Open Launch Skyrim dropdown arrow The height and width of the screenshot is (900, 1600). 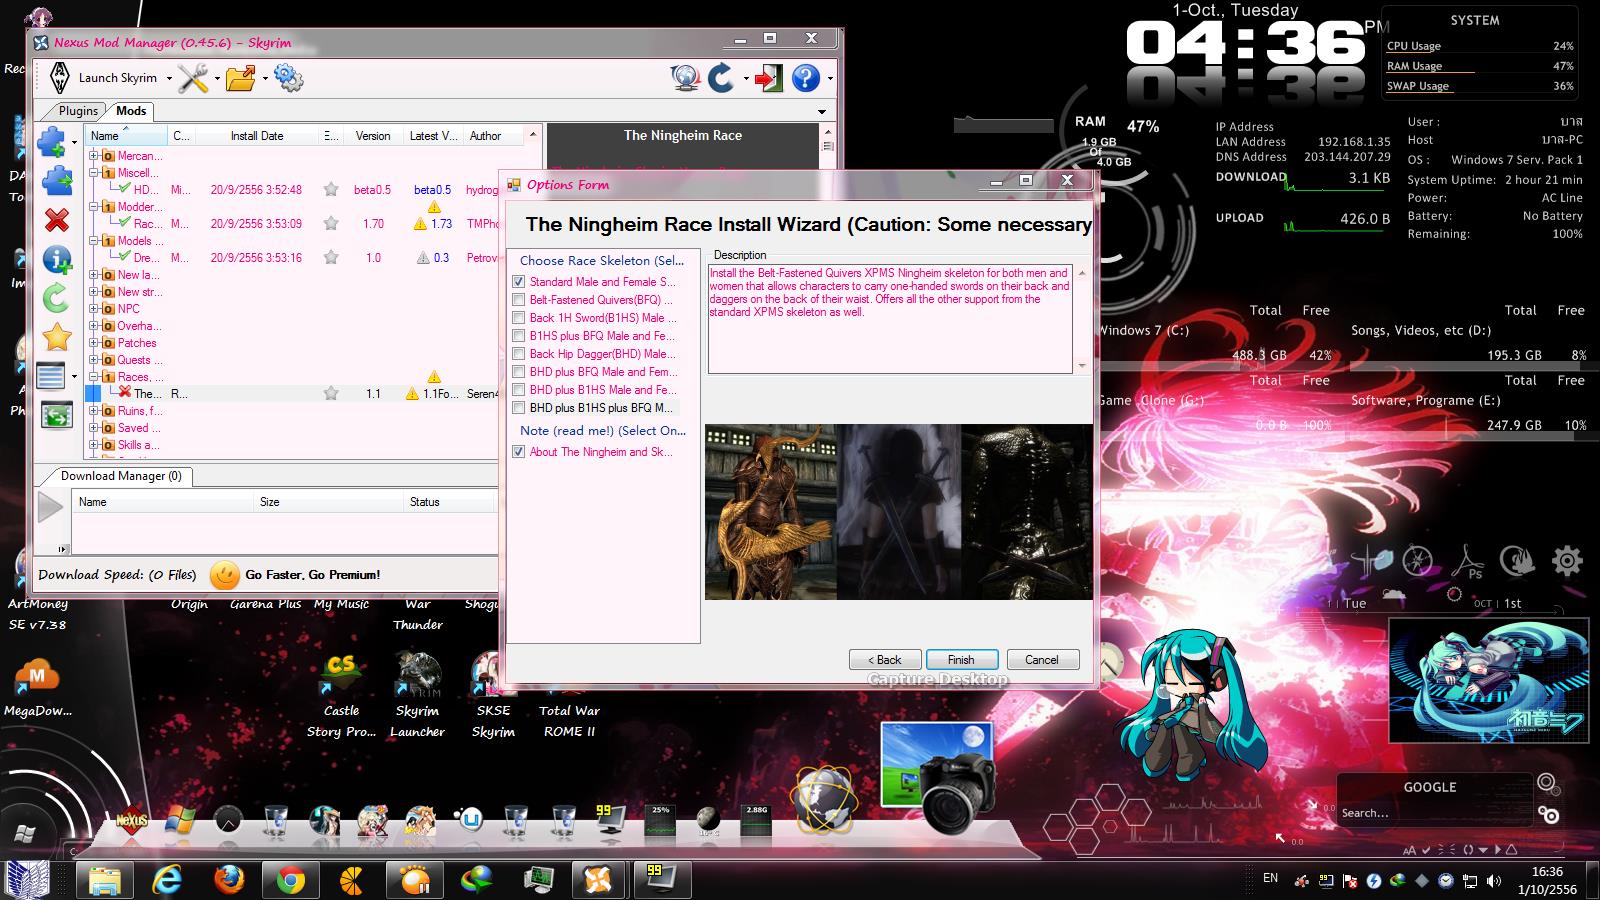169,78
